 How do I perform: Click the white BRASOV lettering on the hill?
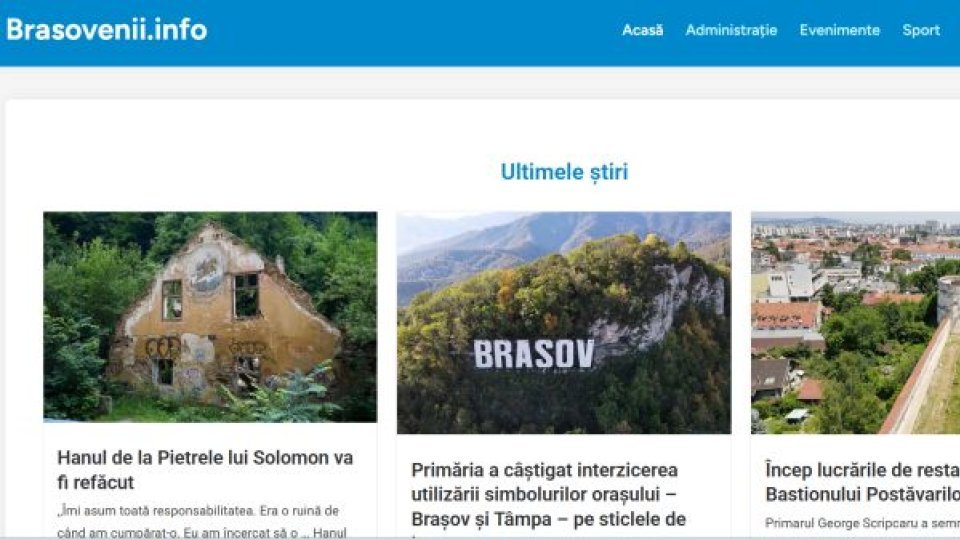(533, 354)
